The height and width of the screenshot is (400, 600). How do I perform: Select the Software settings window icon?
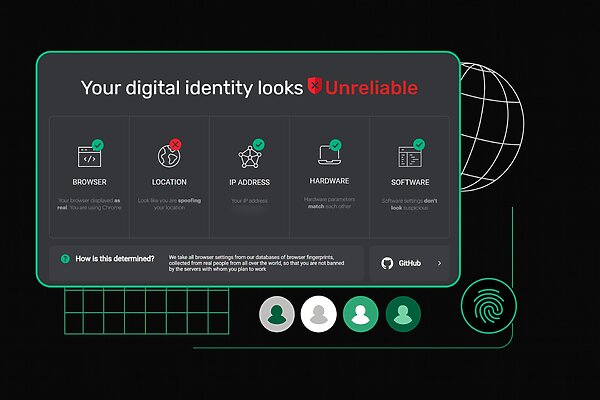pos(409,157)
